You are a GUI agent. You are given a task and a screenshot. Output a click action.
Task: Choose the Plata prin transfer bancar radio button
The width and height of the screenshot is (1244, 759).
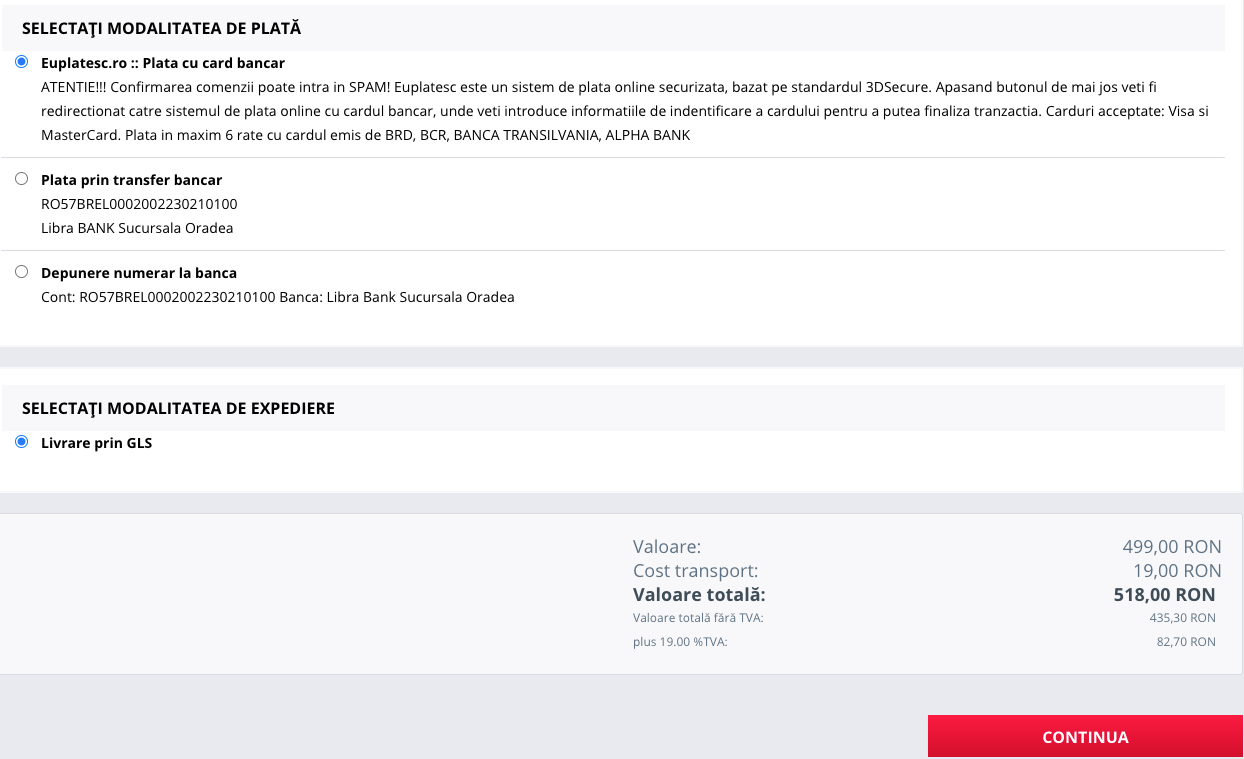coord(22,179)
